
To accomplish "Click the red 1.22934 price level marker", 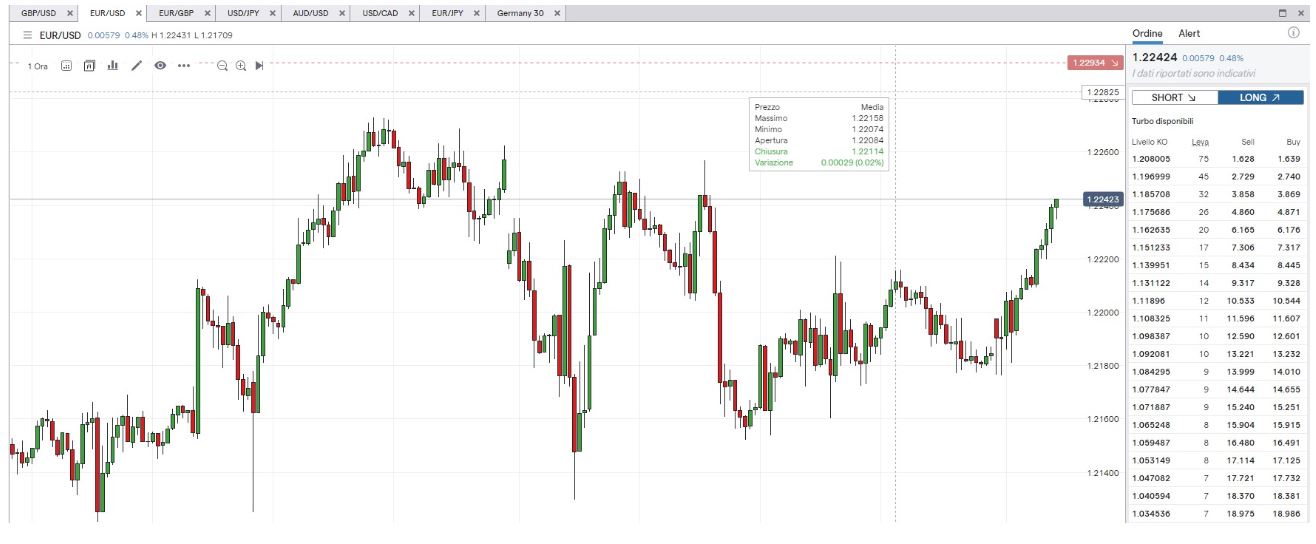I will (x=1096, y=62).
